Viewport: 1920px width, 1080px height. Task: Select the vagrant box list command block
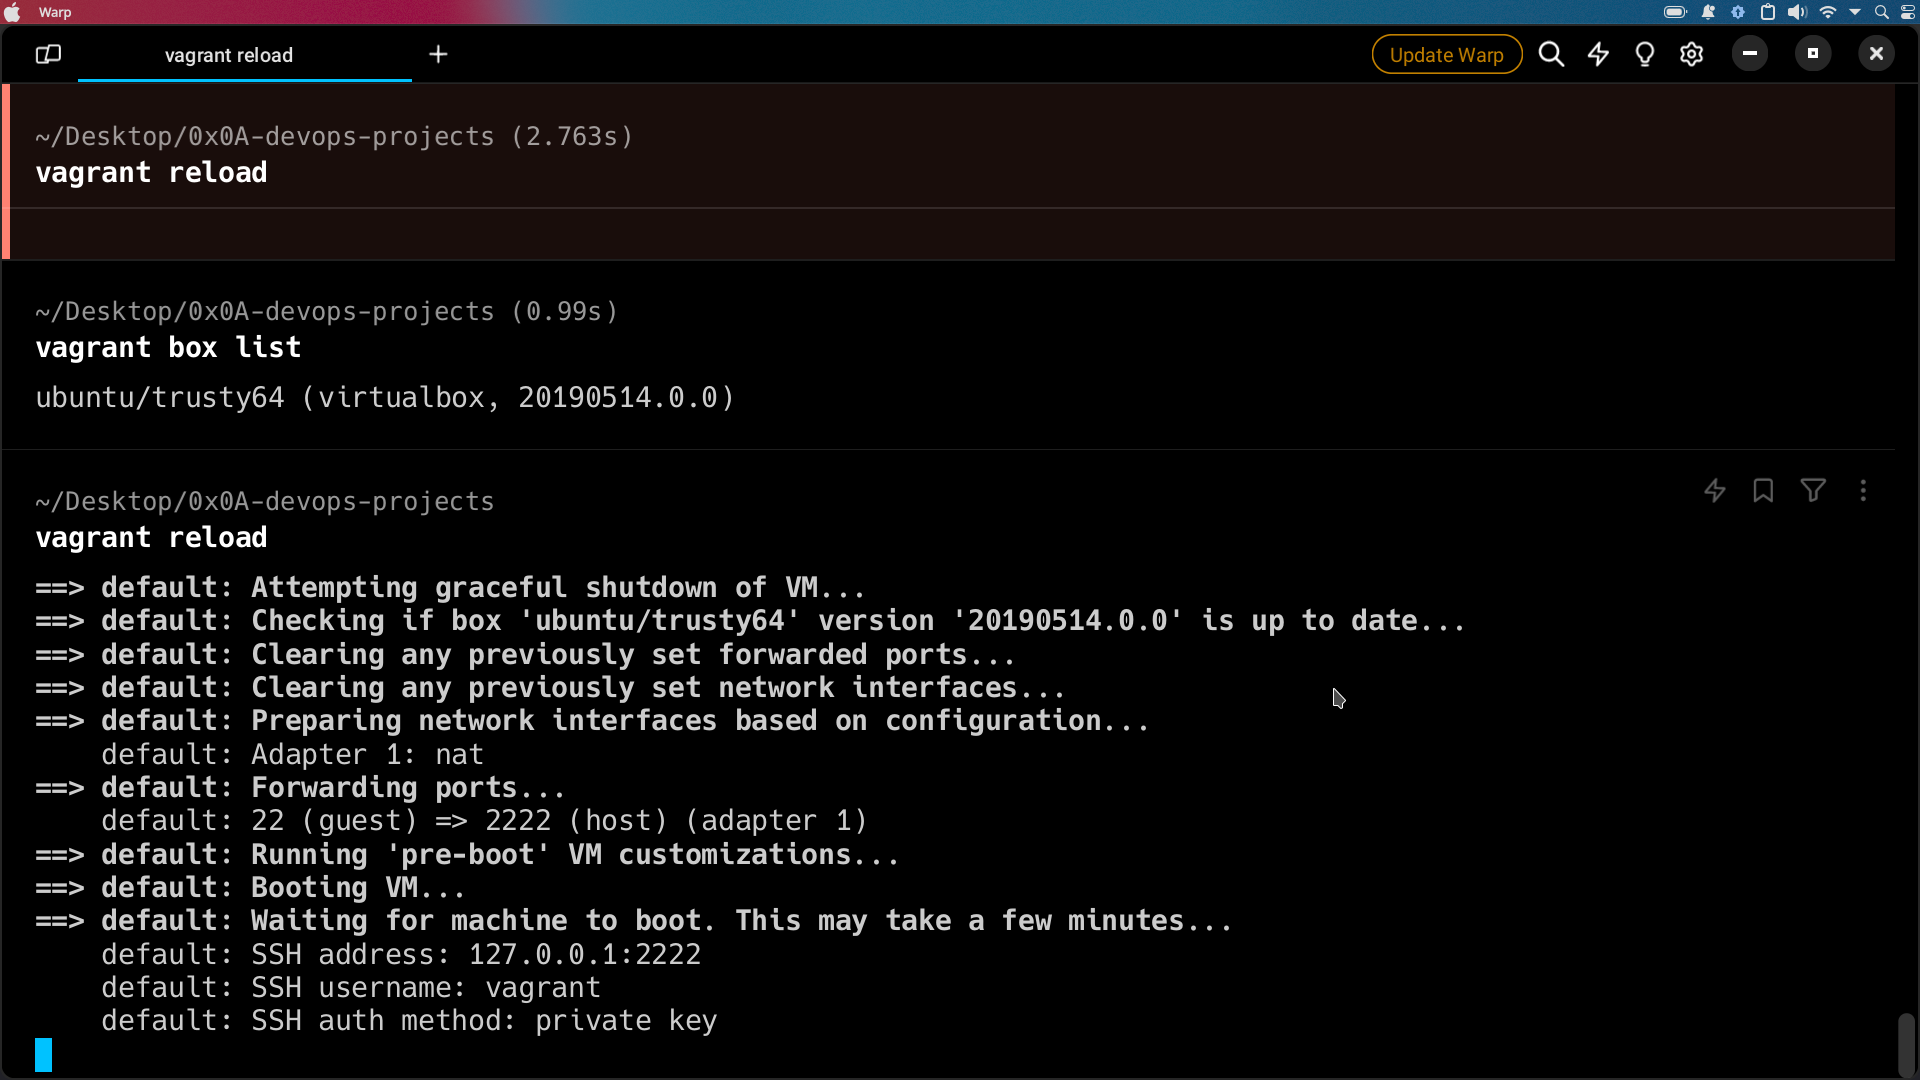click(167, 348)
